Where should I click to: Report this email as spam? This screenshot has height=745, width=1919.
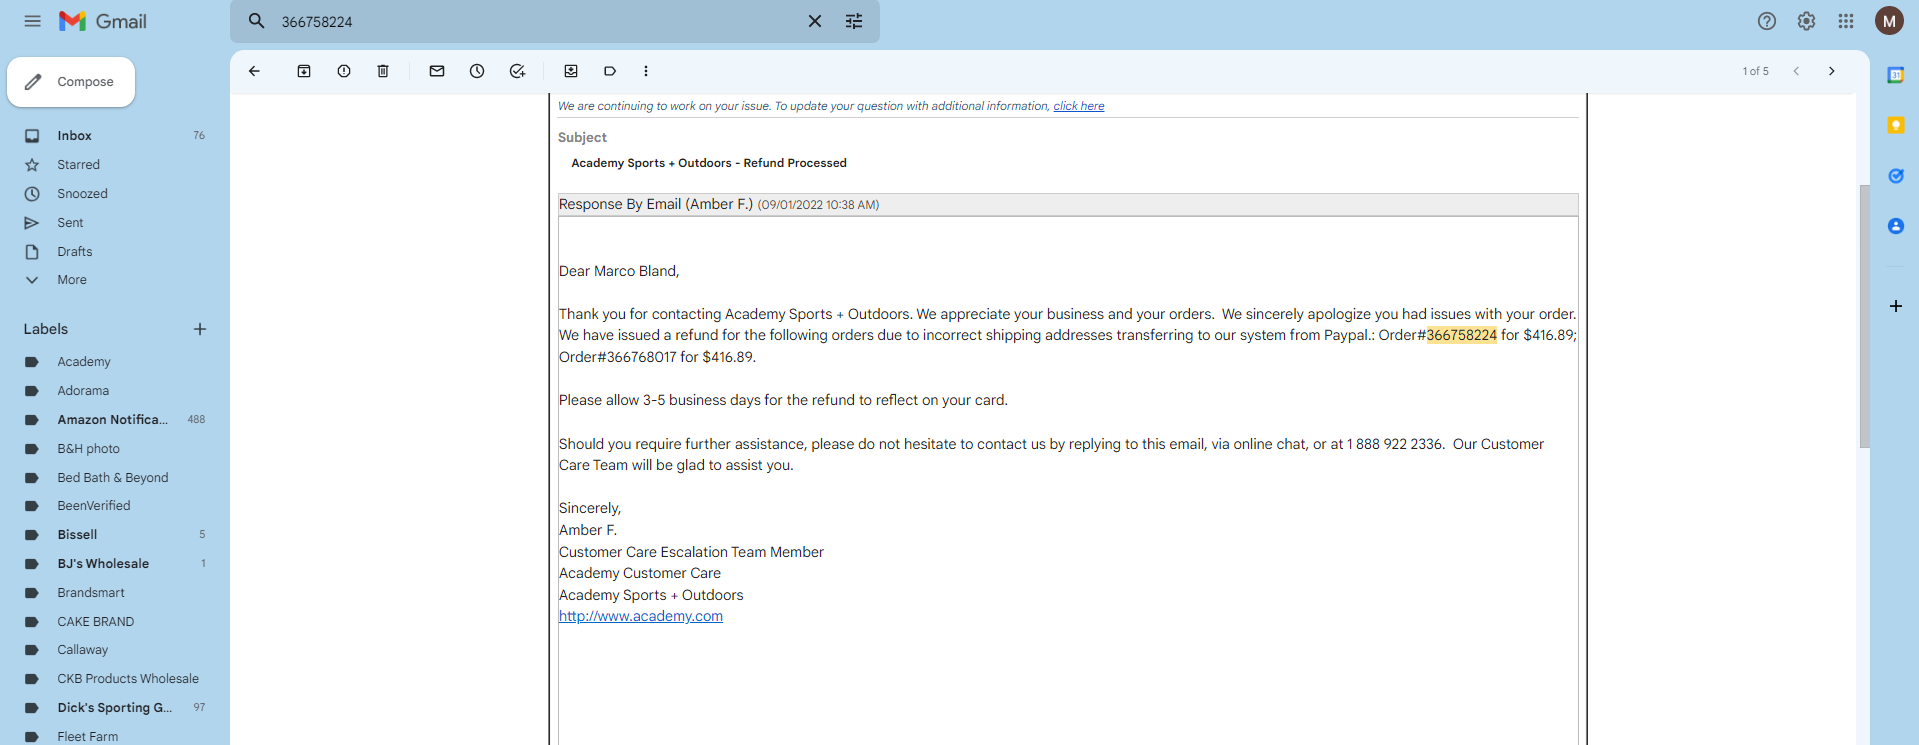pyautogui.click(x=344, y=71)
